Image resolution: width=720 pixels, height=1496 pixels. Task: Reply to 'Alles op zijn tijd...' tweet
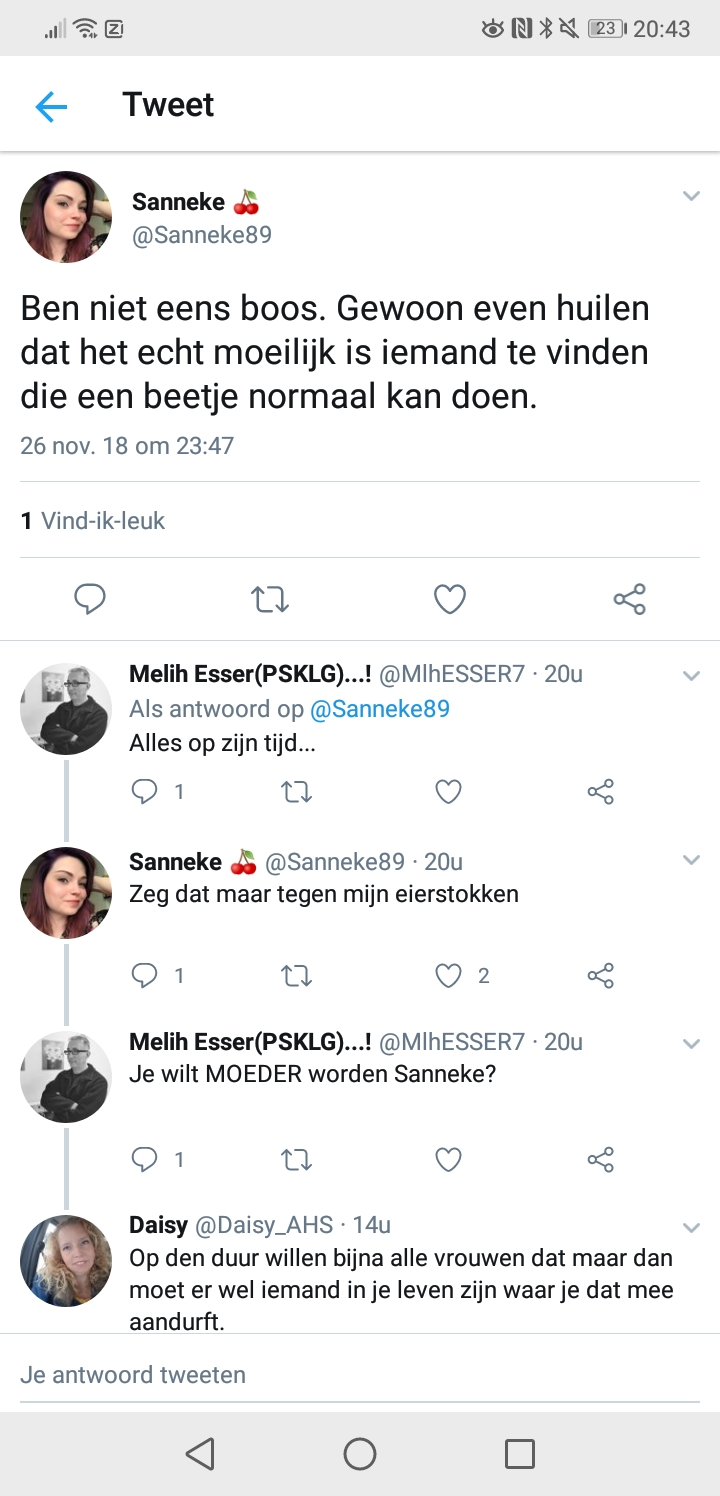[146, 792]
